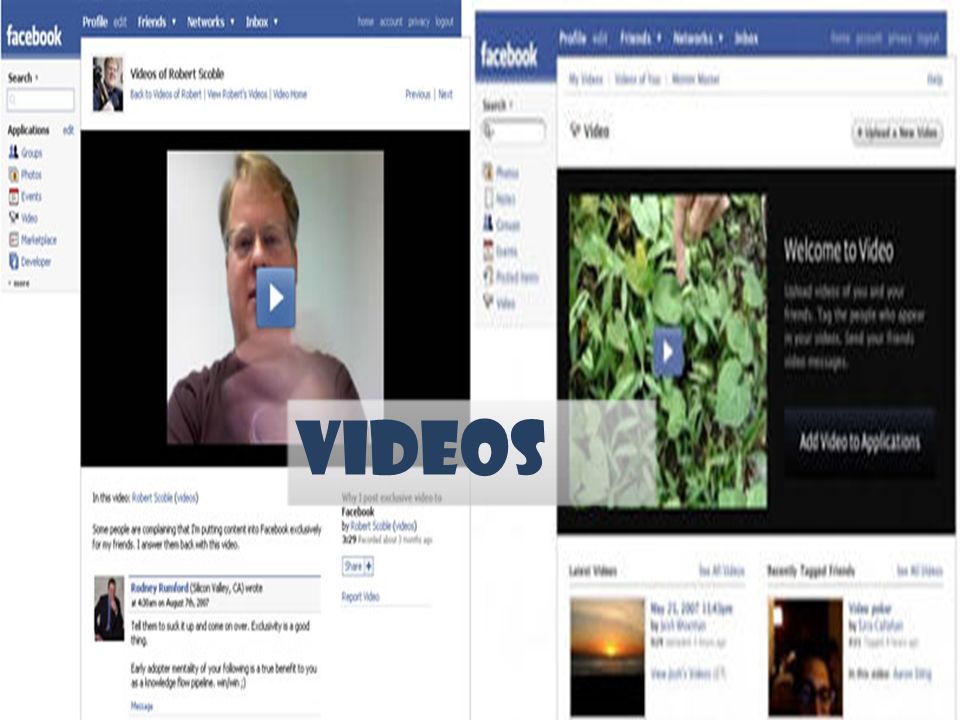Click Photos icon in right page sidebar
The image size is (960, 720).
coord(488,172)
